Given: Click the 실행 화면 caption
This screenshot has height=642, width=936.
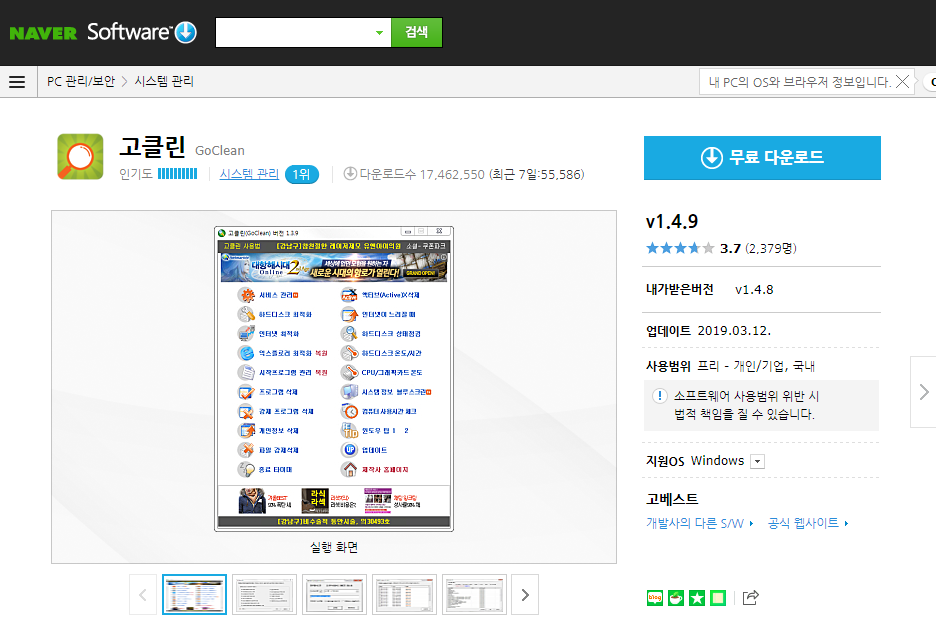Looking at the screenshot, I should pyautogui.click(x=334, y=546).
